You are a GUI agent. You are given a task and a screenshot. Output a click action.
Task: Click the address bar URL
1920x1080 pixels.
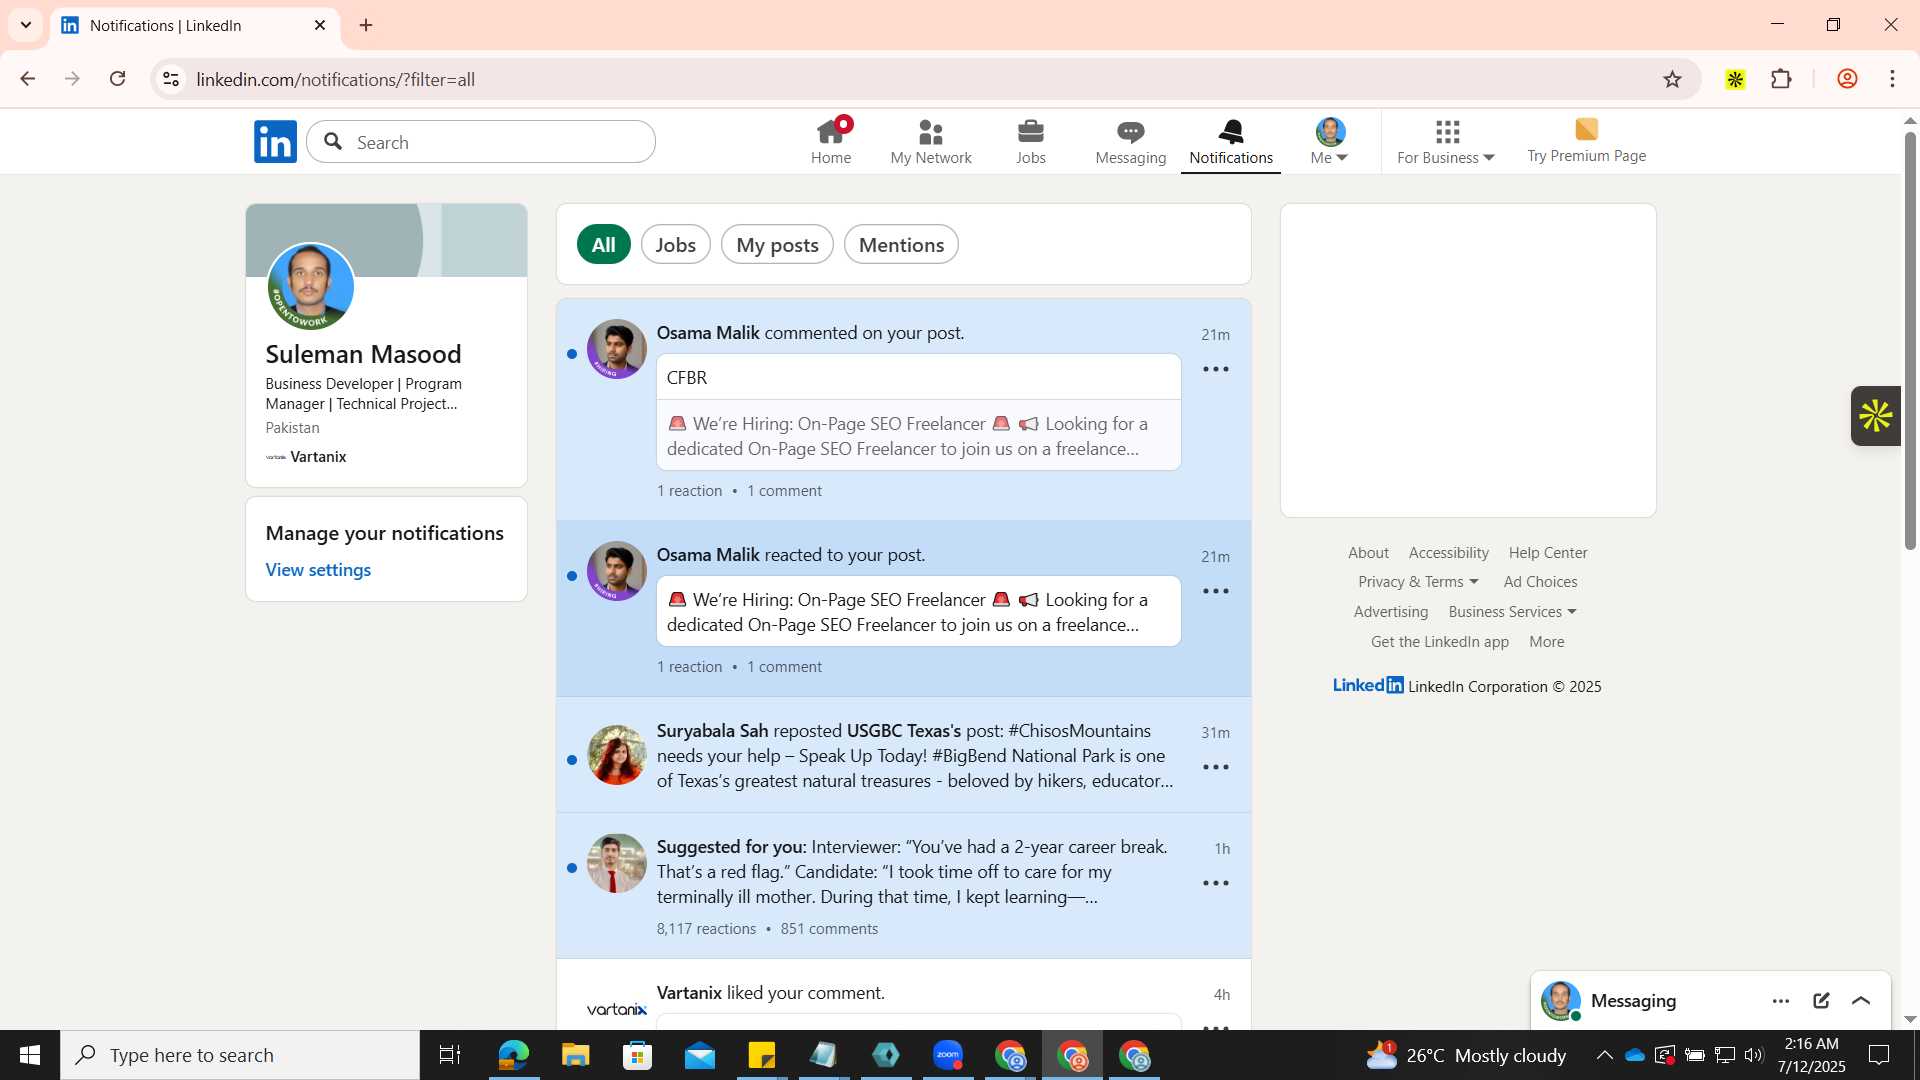336,80
